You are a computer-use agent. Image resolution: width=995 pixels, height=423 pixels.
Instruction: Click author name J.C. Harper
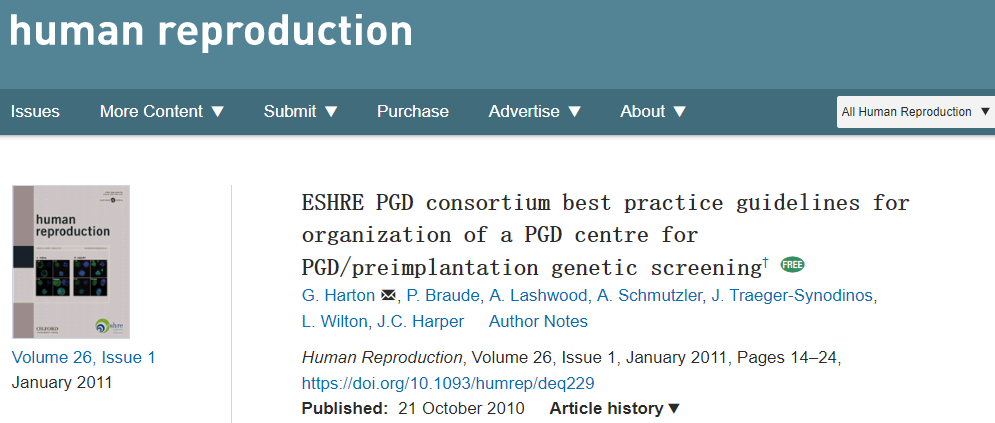point(421,321)
